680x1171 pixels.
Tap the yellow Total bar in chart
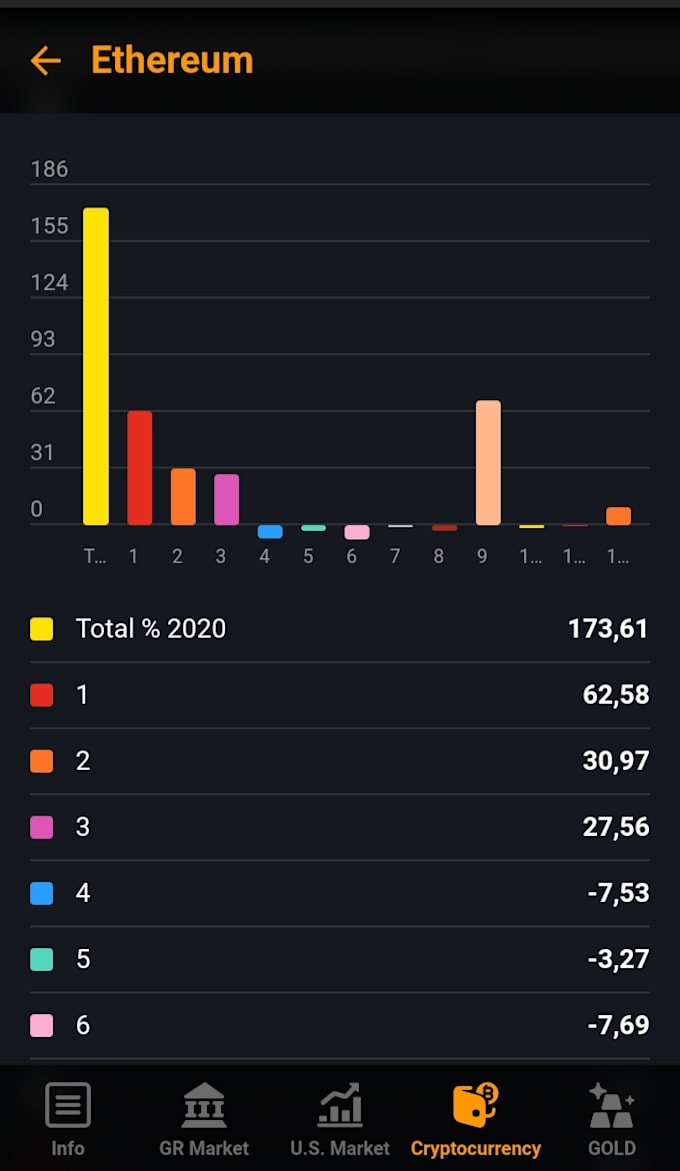[x=96, y=366]
